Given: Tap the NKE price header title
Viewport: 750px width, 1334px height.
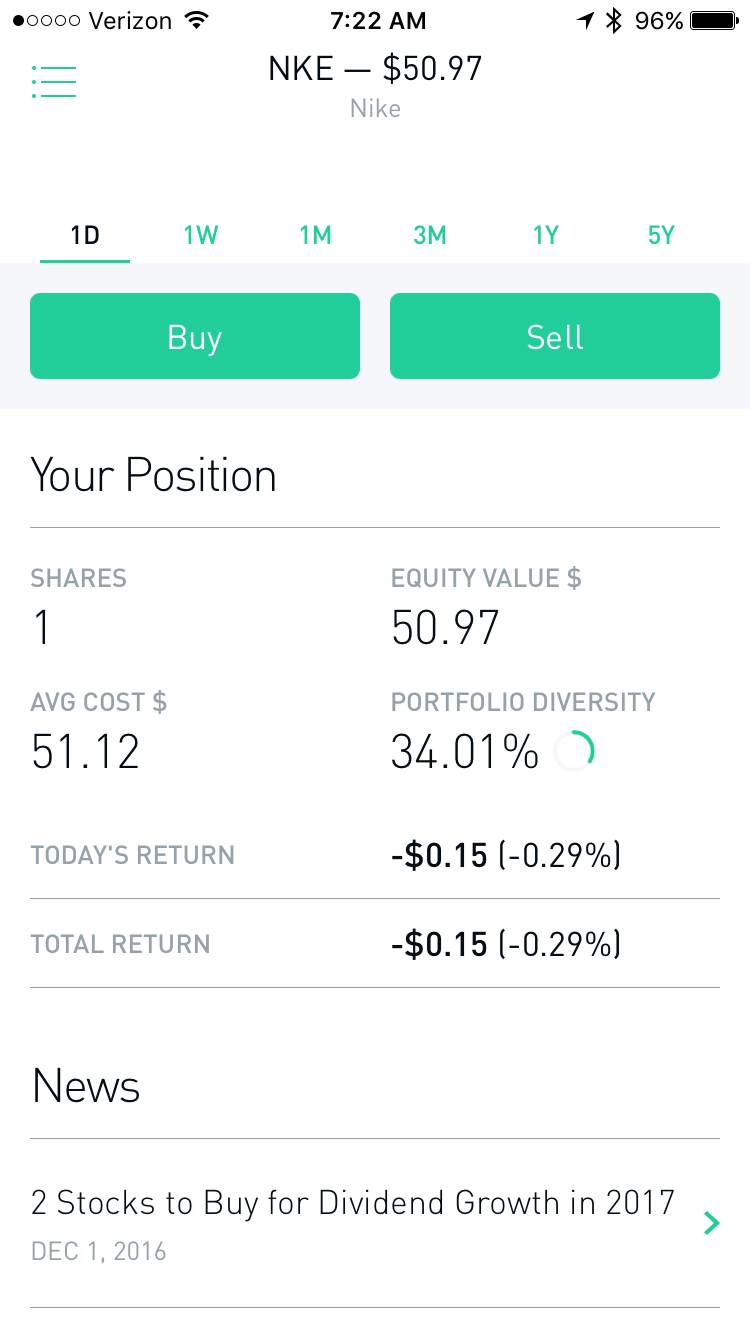Looking at the screenshot, I should [x=375, y=69].
